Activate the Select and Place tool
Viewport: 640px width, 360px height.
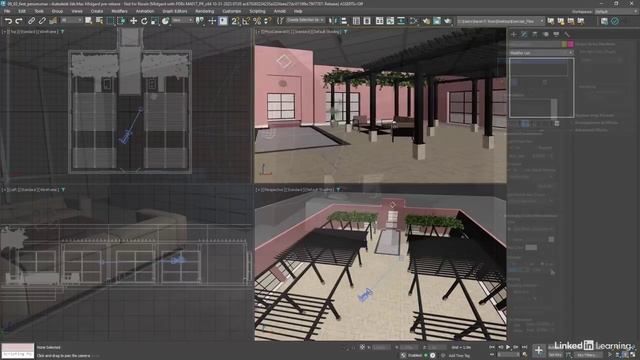click(x=165, y=20)
